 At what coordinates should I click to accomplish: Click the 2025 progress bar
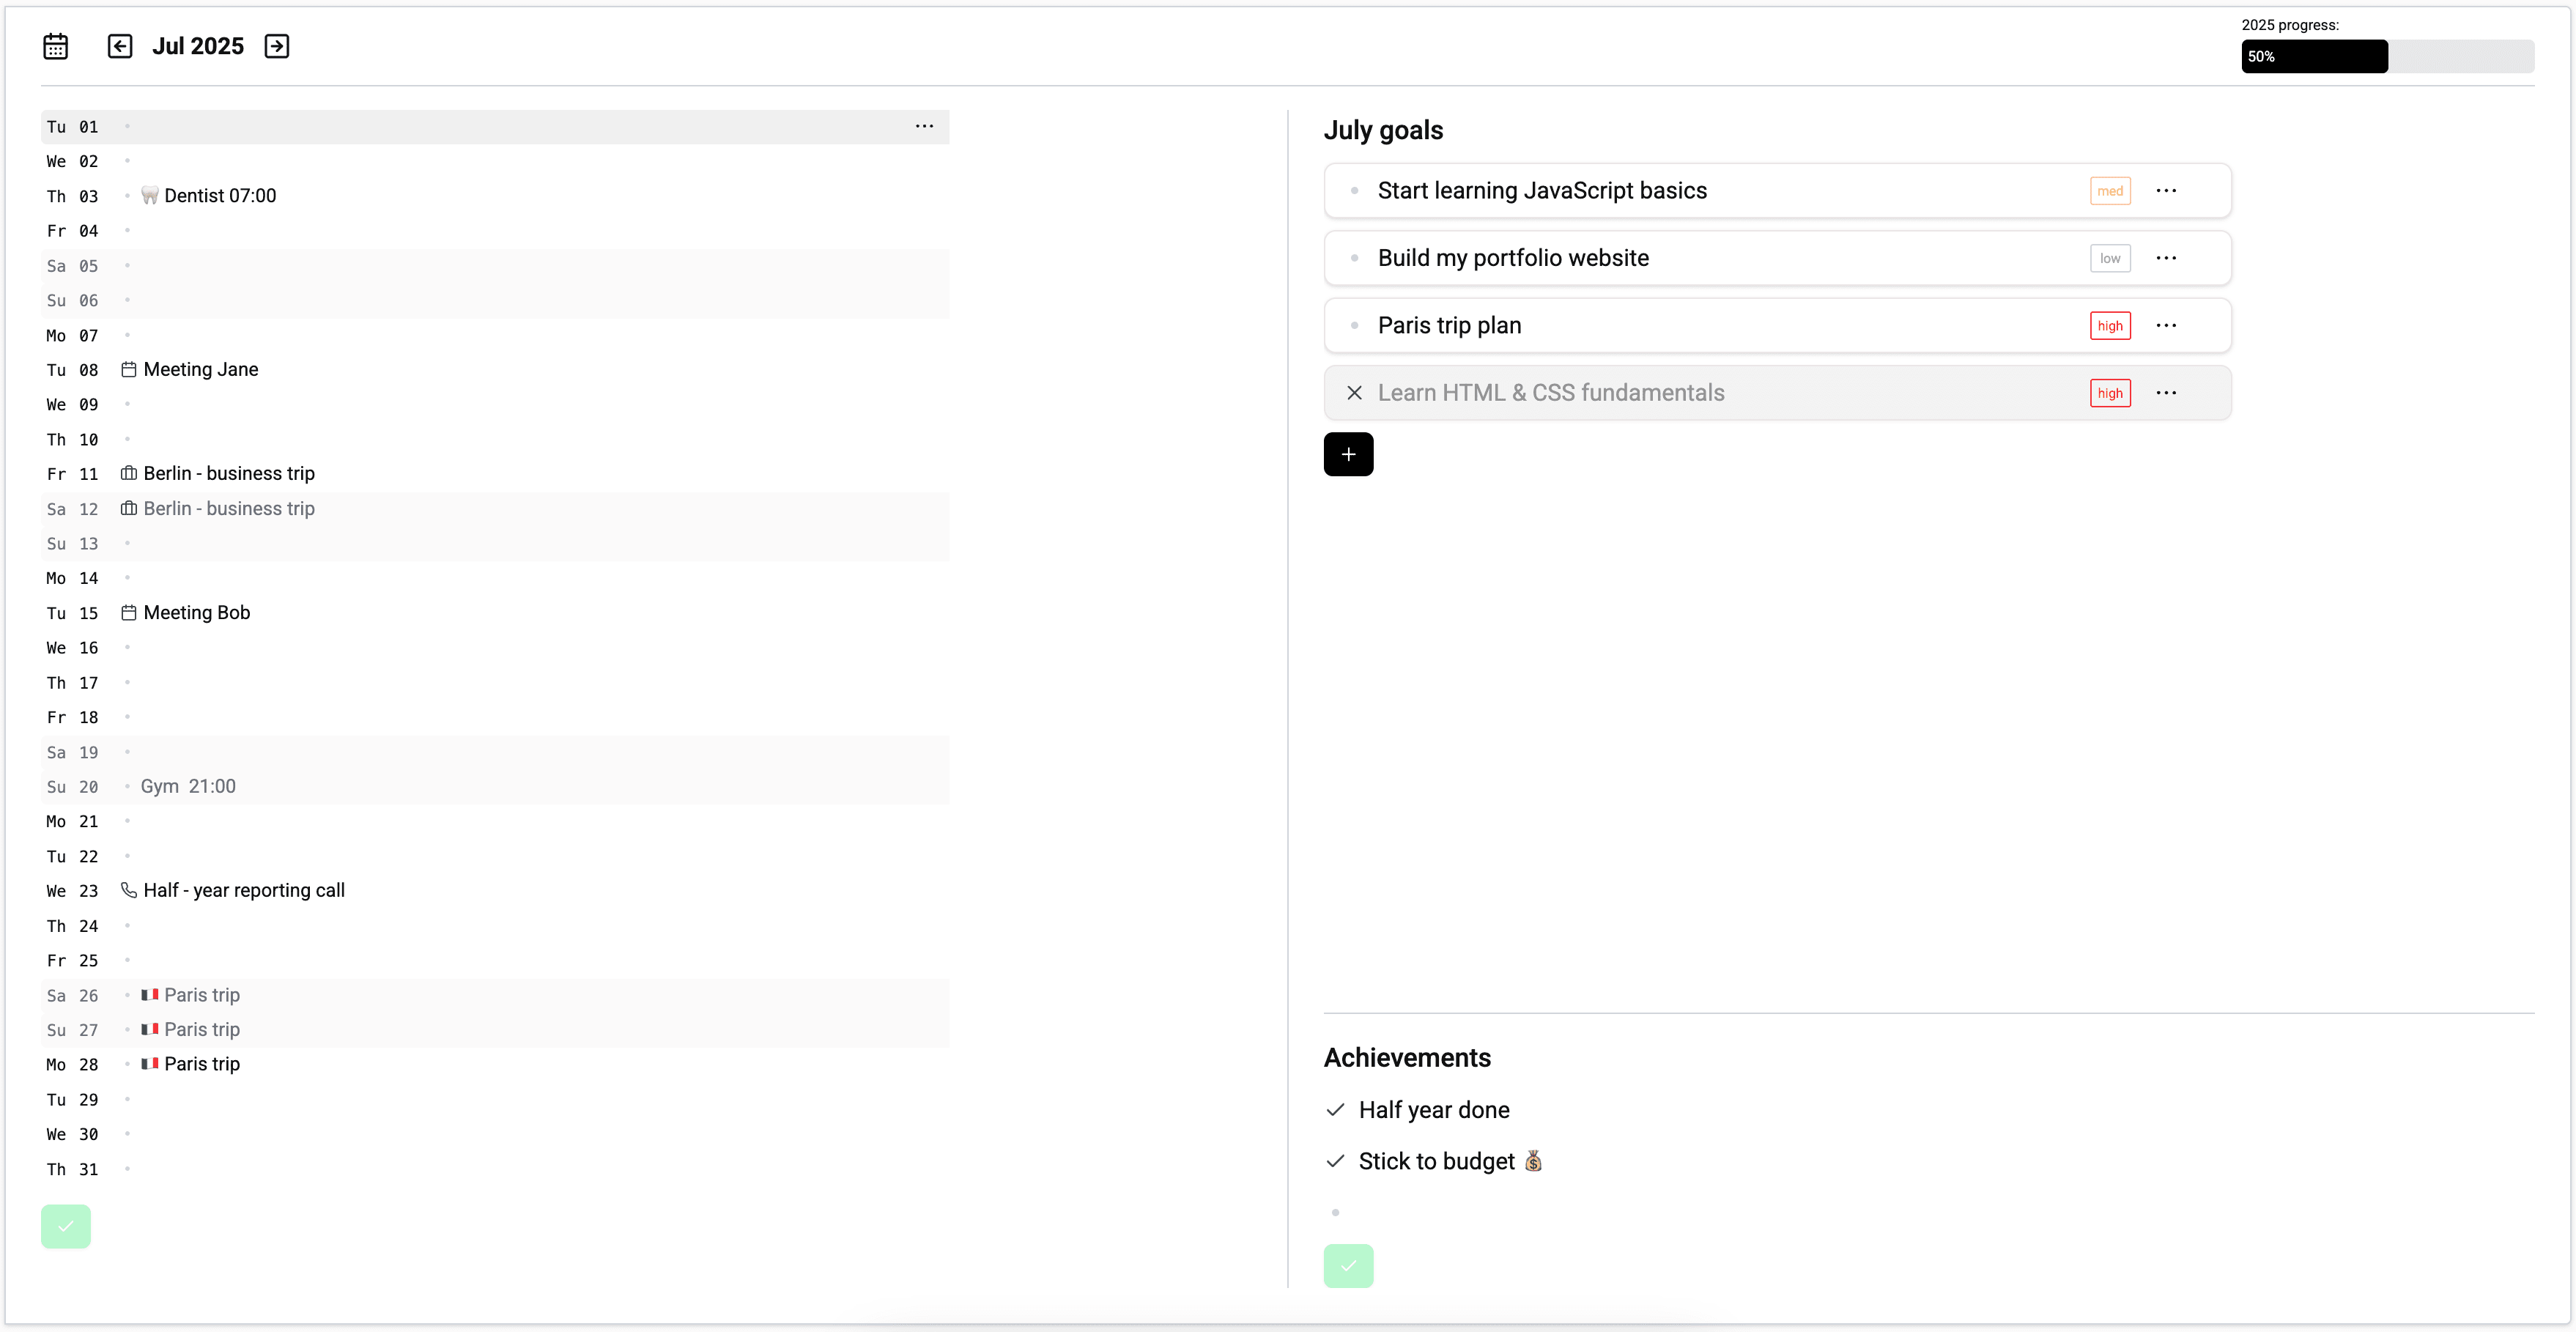click(2387, 56)
